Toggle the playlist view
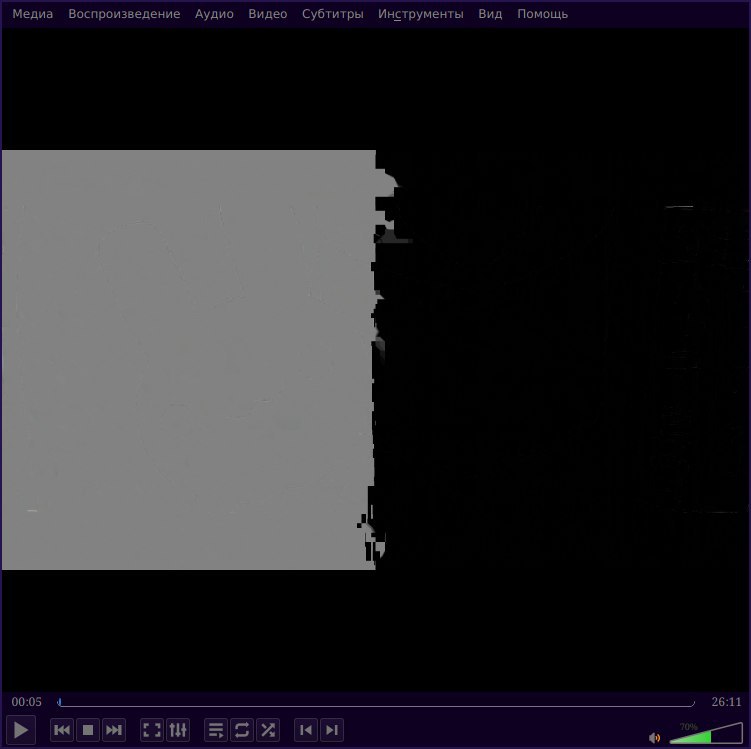 [216, 730]
